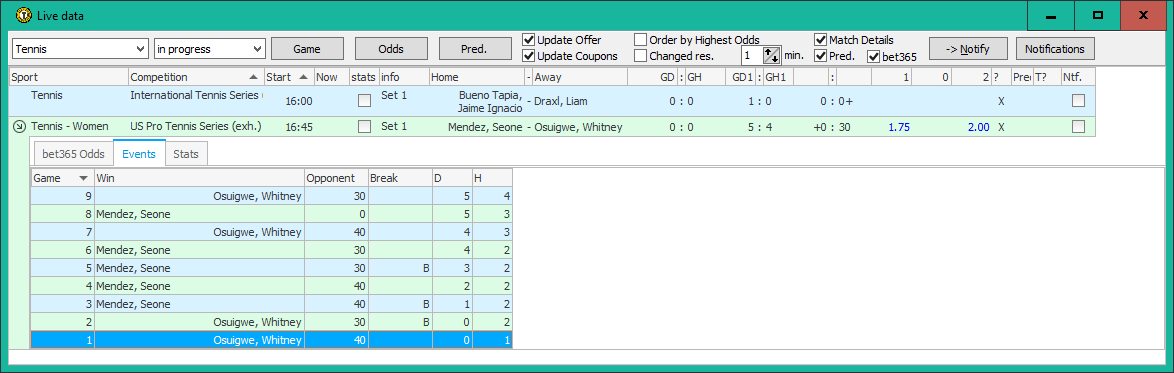
Task: Click the Away column header
Action: (x=579, y=76)
